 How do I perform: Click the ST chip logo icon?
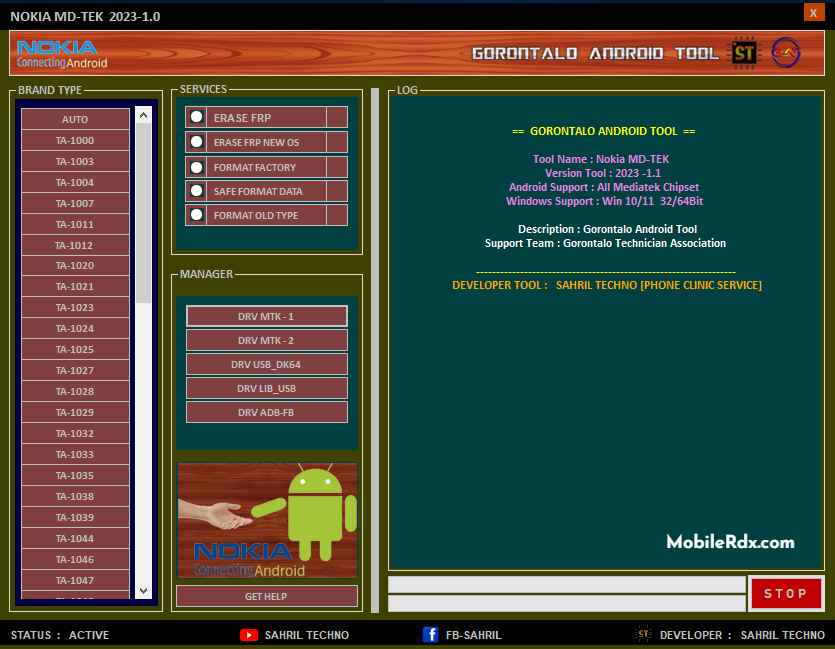click(744, 53)
